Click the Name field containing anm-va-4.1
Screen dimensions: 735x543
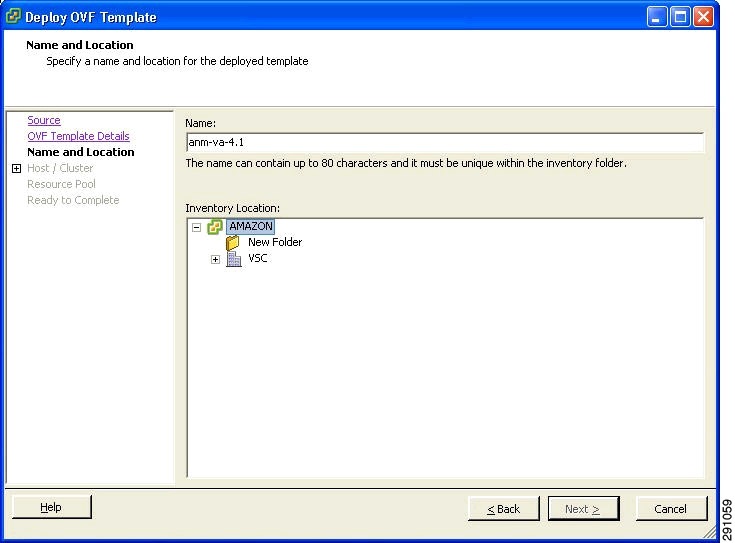point(445,142)
